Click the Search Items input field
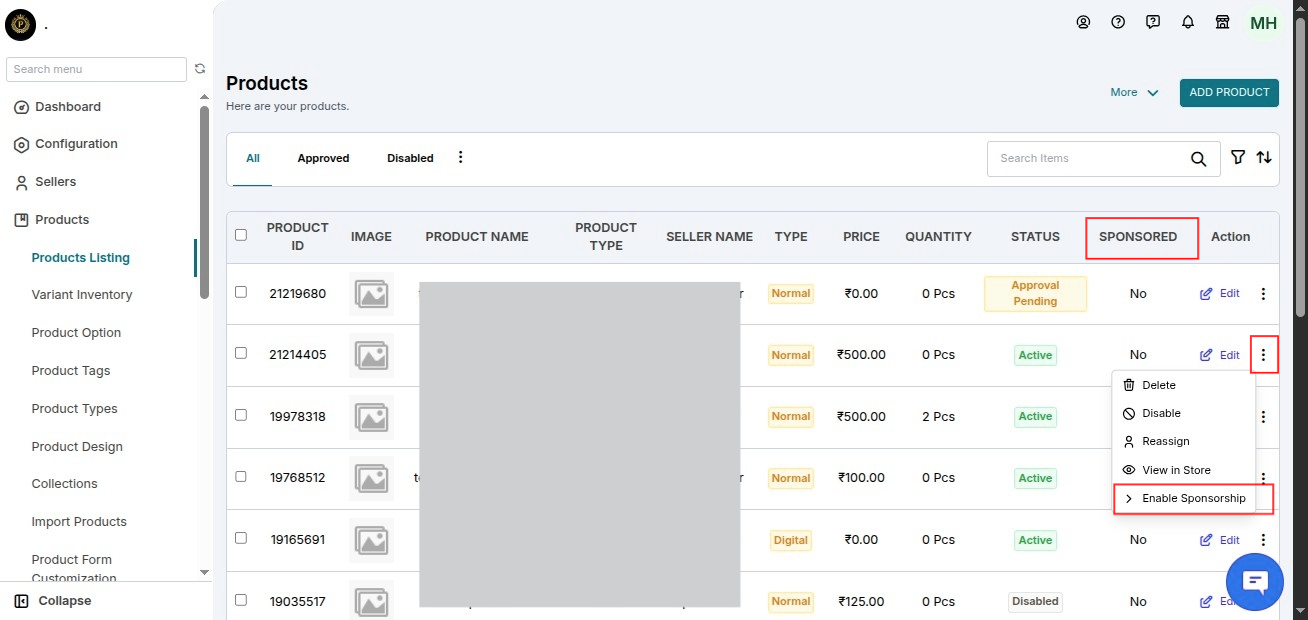The image size is (1308, 620). click(x=1090, y=159)
